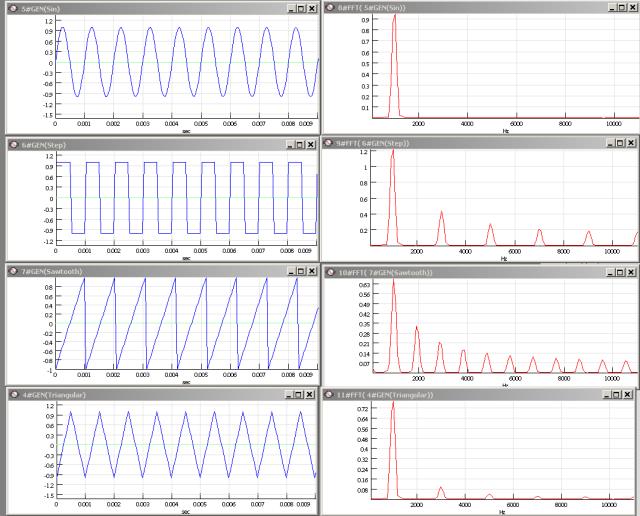Click the '8#FFT( 5#GEN(Sin))' title text
Image resolution: width=640 pixels, height=516 pixels.
[372, 8]
